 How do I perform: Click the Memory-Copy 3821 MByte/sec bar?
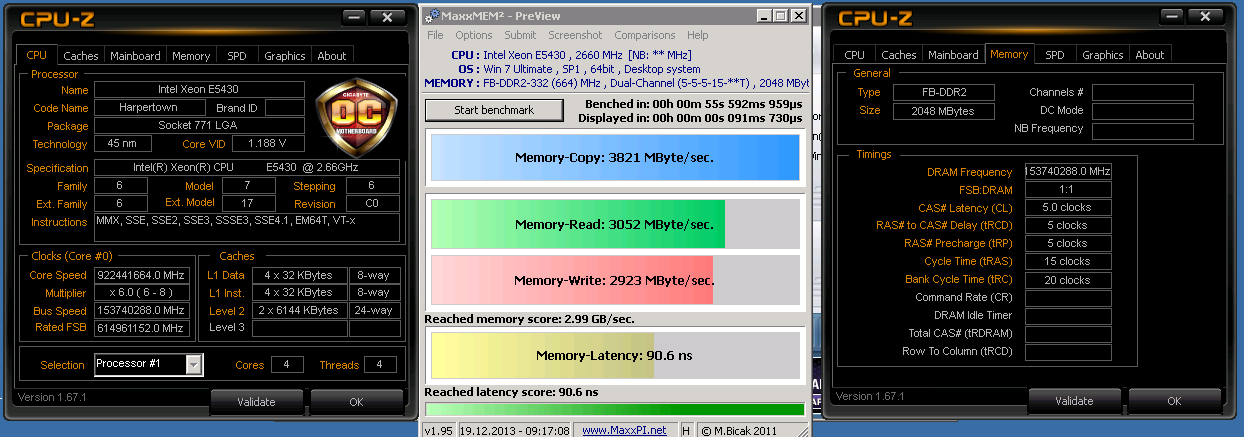pyautogui.click(x=614, y=157)
